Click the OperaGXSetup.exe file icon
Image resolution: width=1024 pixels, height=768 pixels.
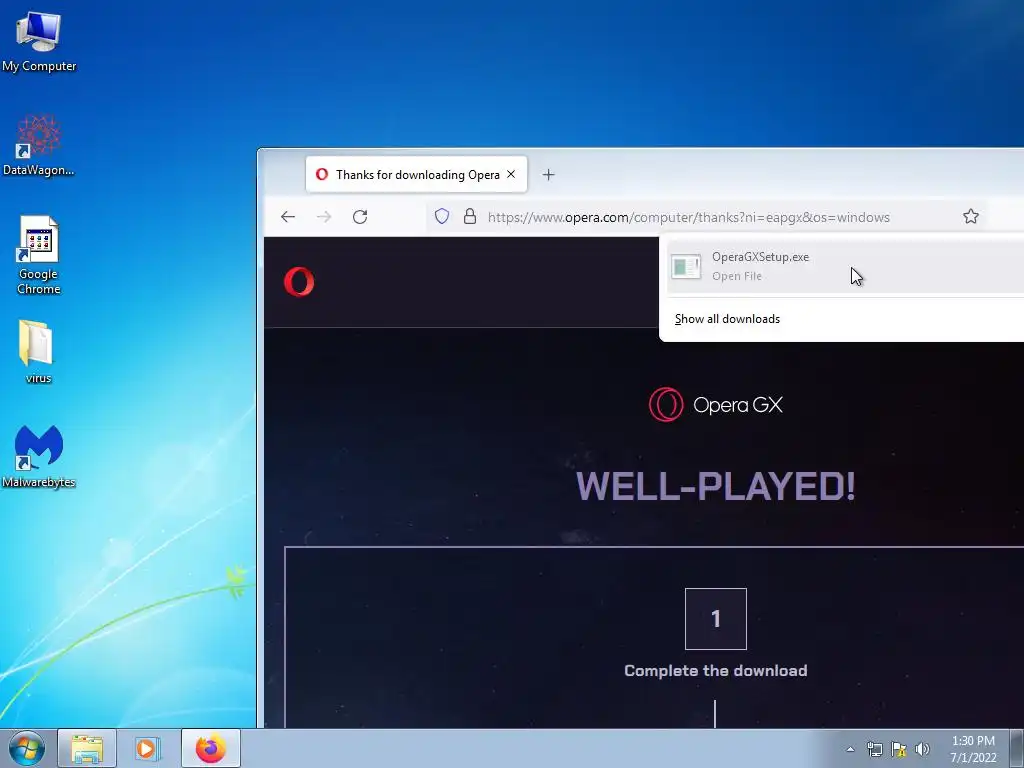pos(686,266)
